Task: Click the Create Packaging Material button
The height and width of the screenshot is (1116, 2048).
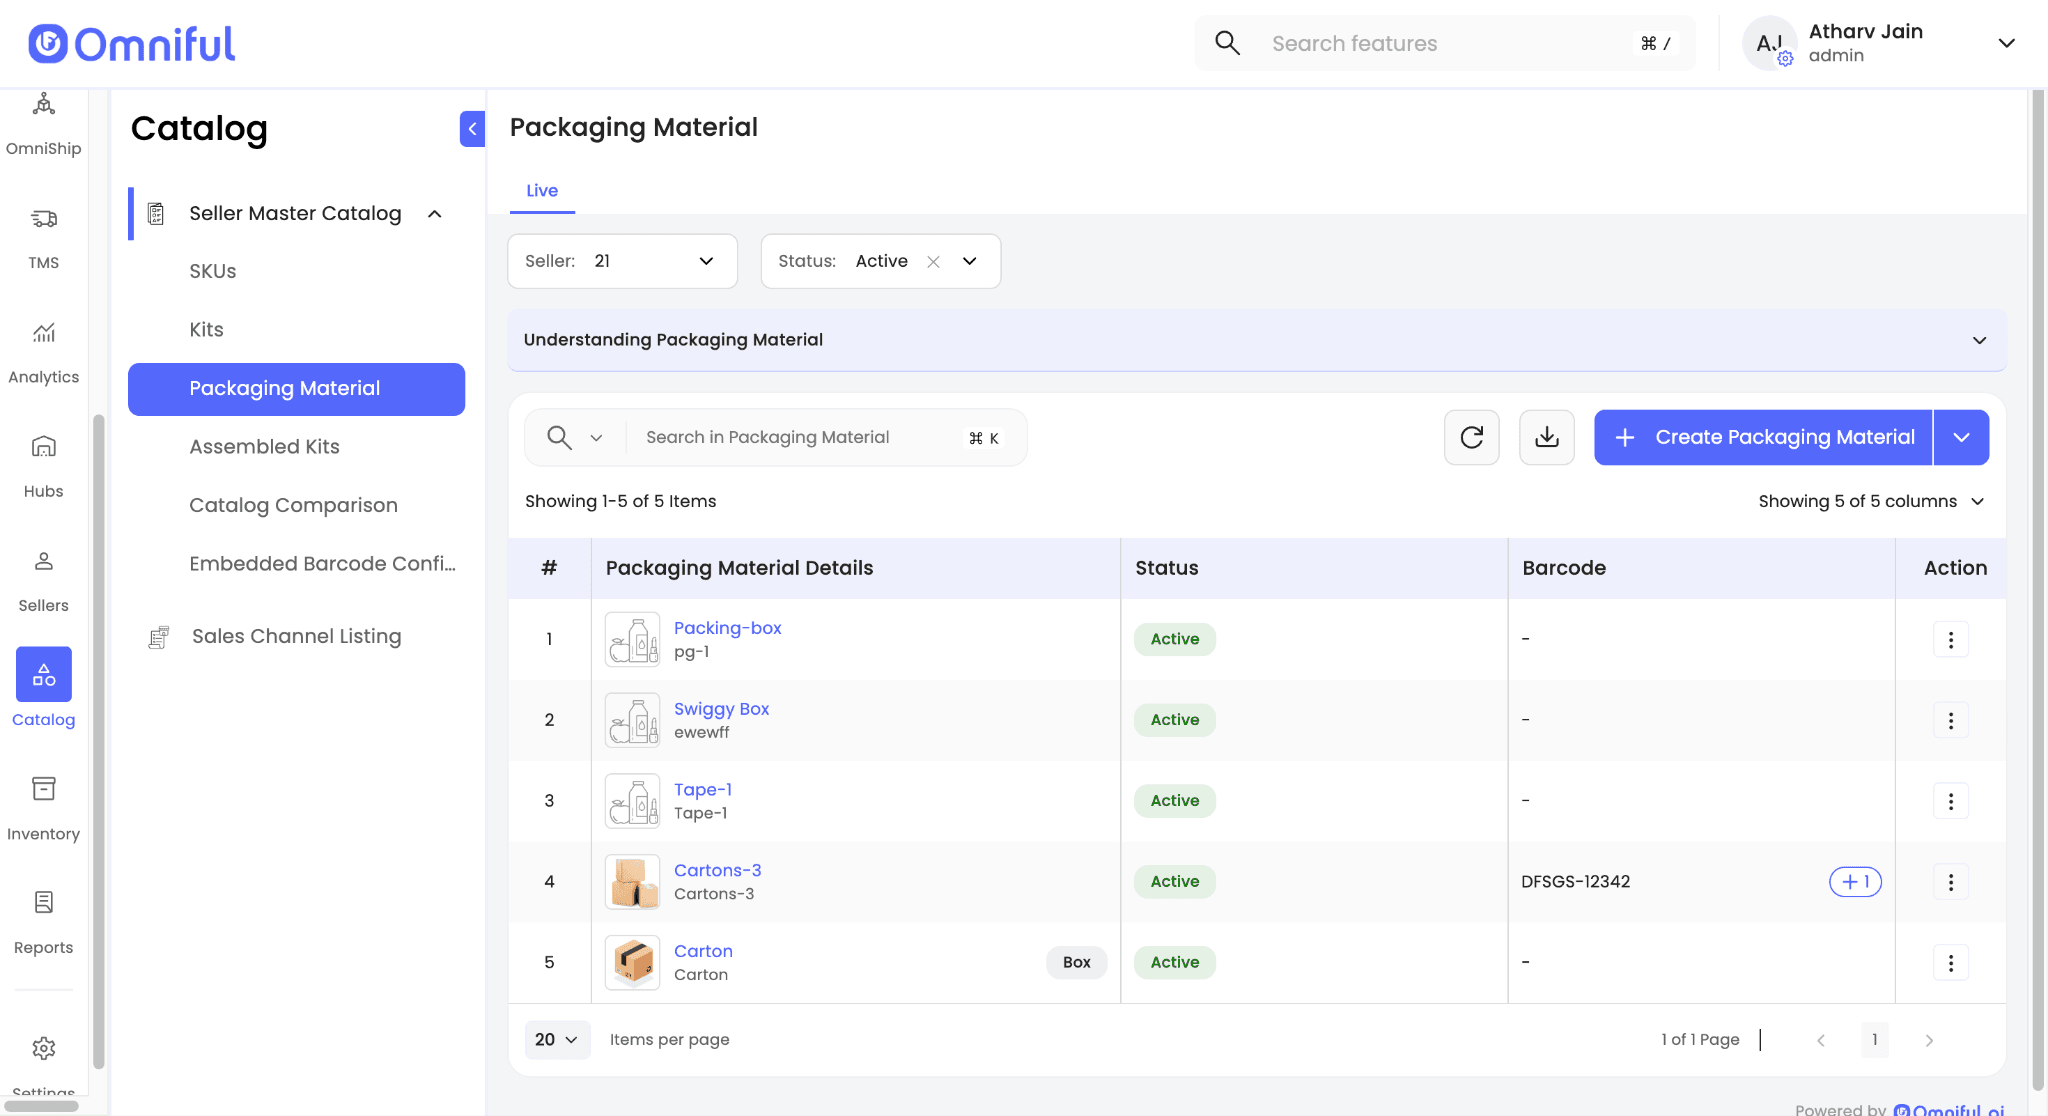Action: 1764,437
